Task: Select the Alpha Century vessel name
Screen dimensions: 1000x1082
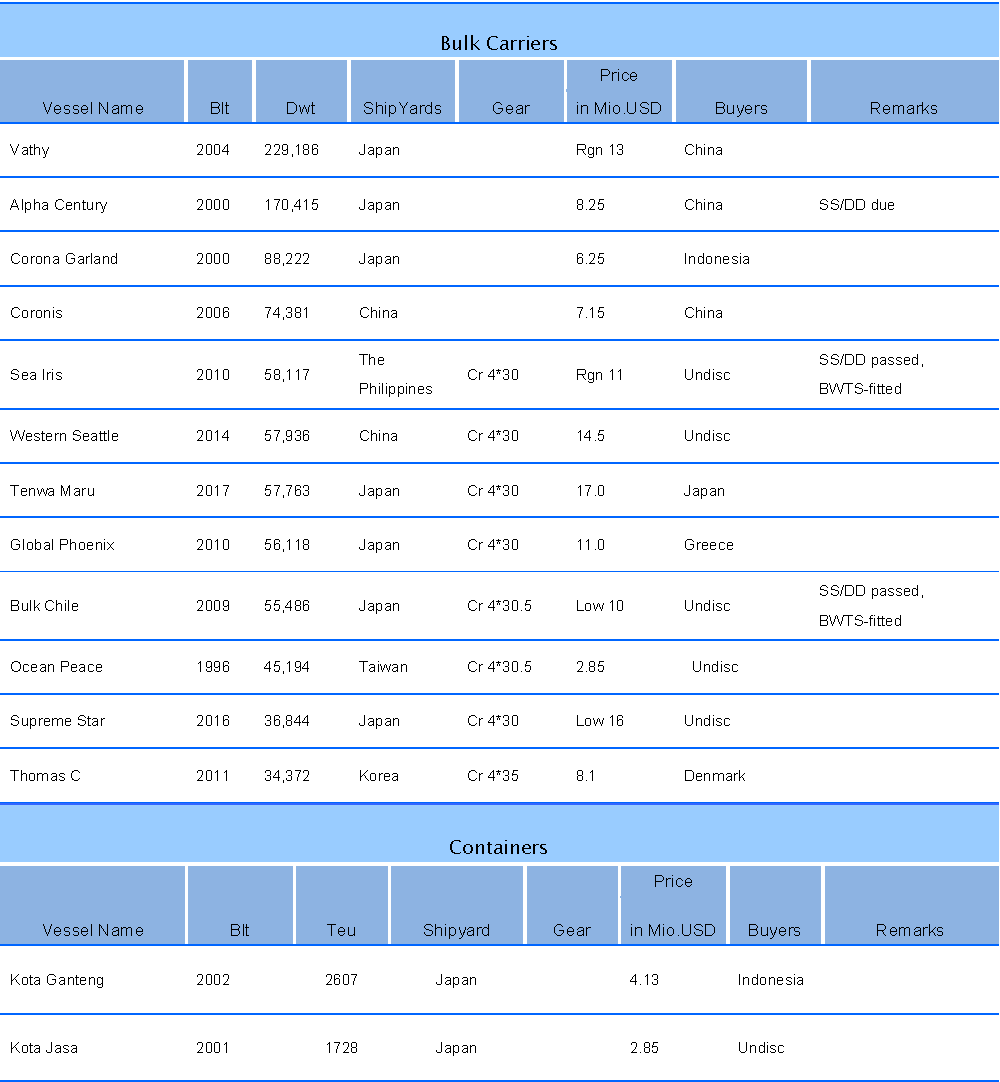Action: click(x=59, y=205)
